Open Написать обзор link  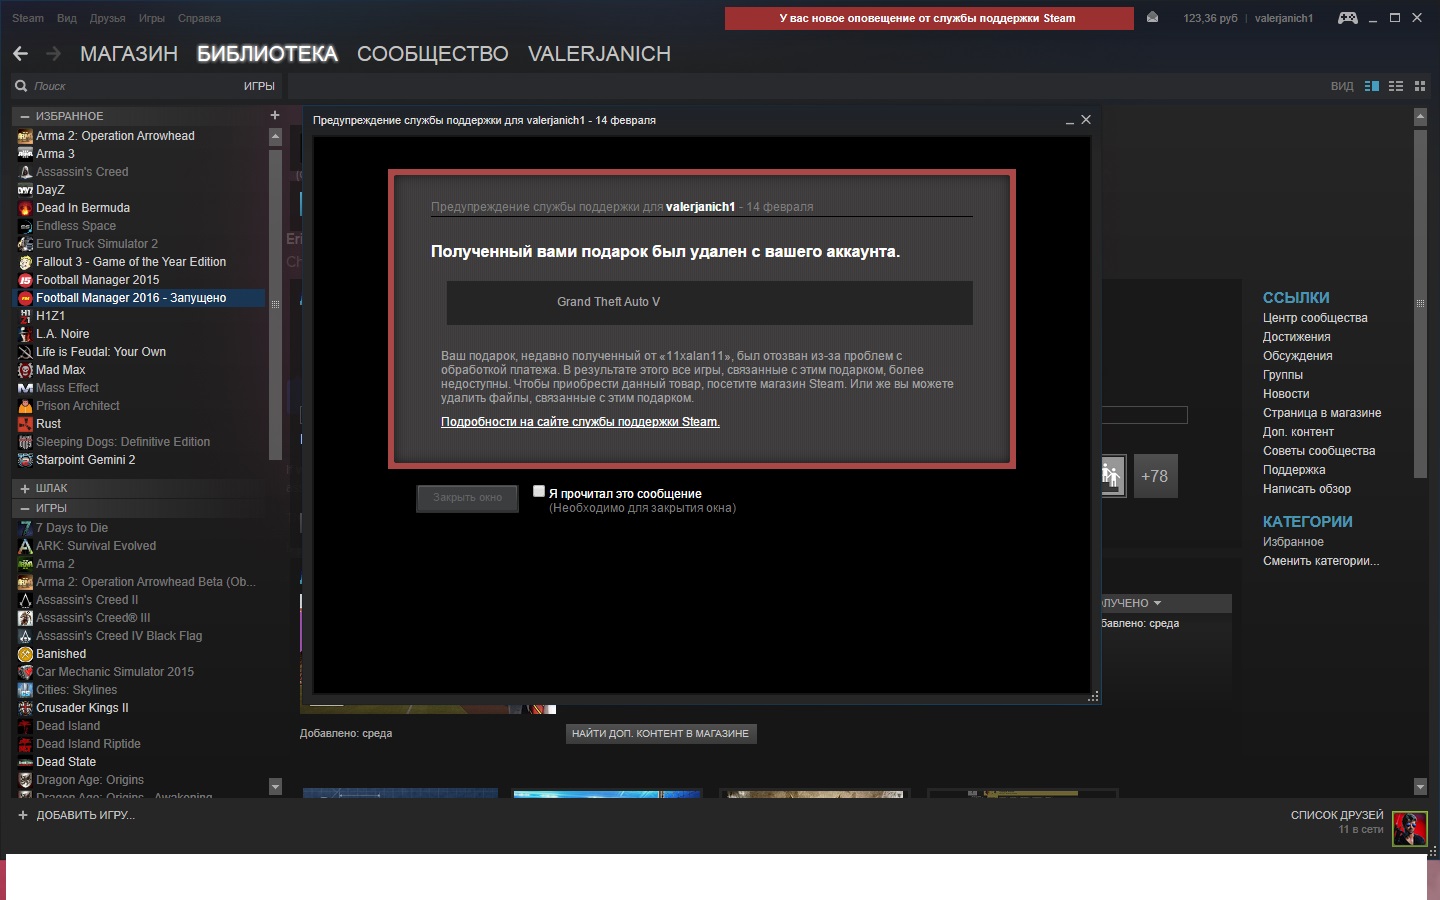click(x=1307, y=489)
